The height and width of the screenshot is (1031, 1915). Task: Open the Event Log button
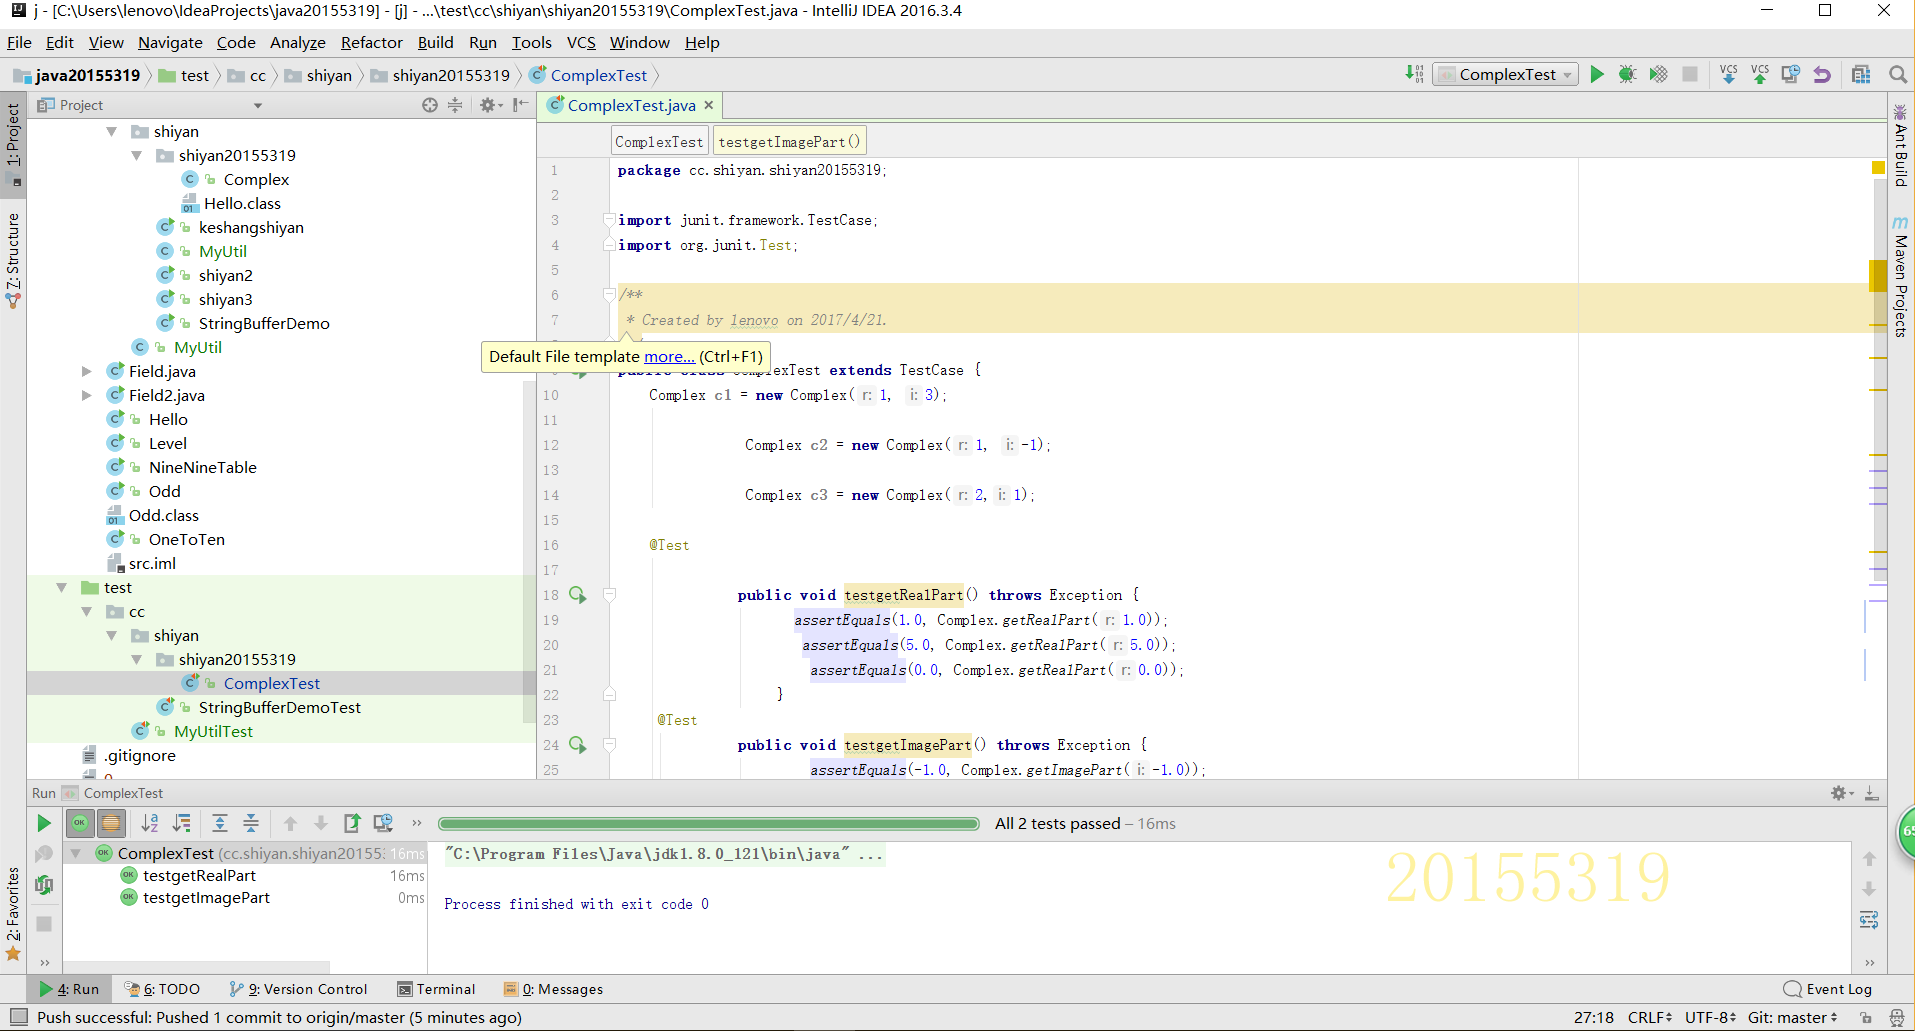(x=1828, y=989)
